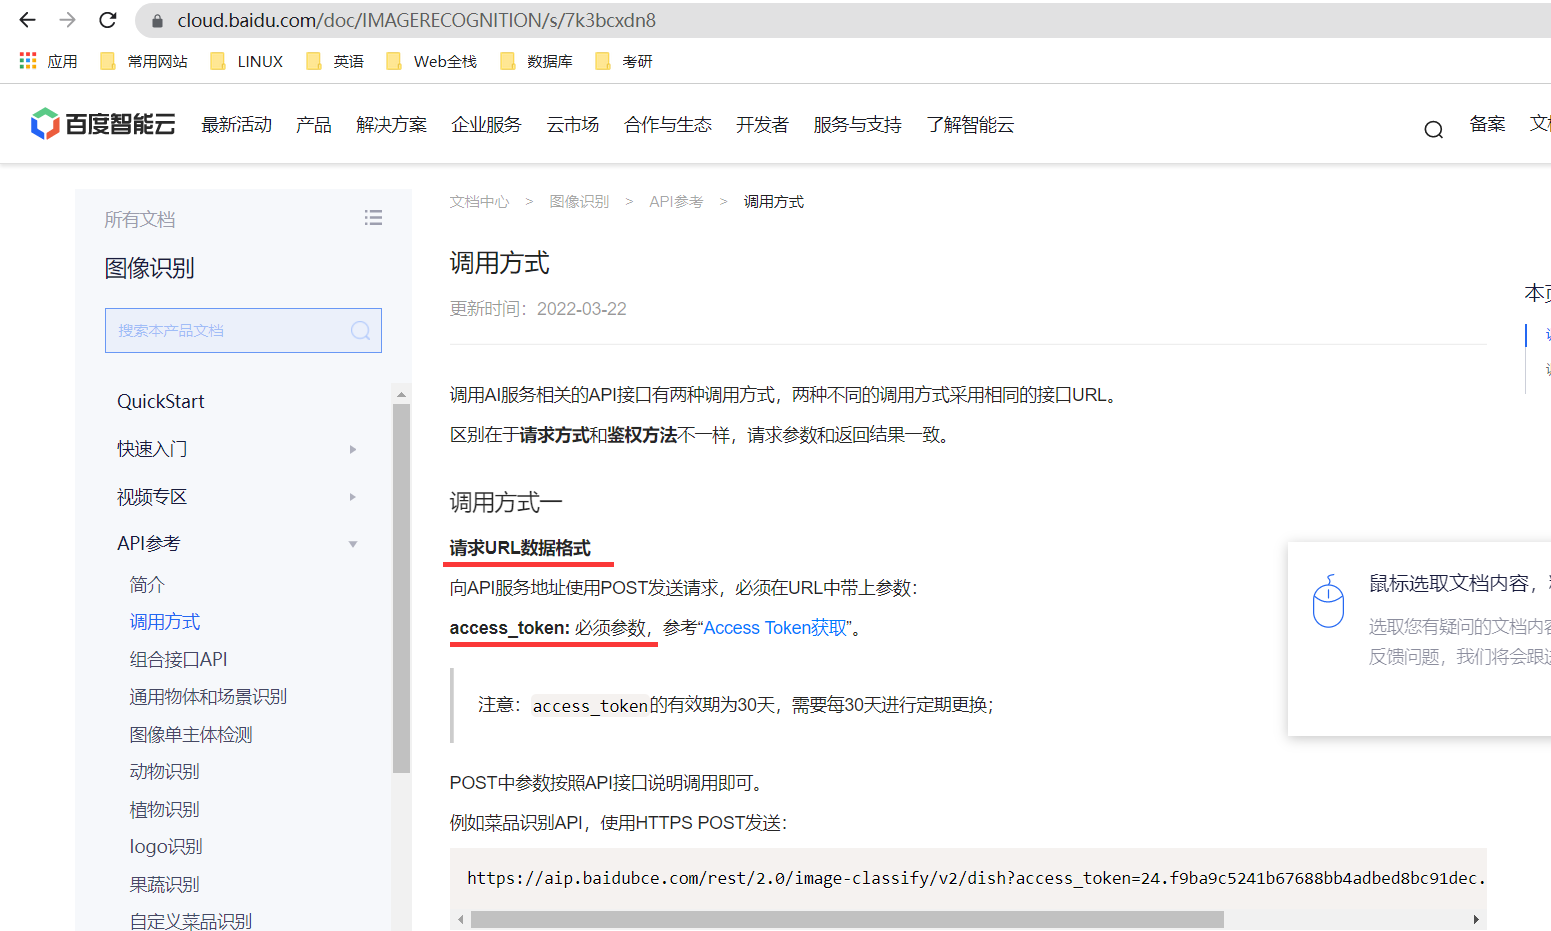
Task: Go back with the browser back arrow
Action: pyautogui.click(x=27, y=20)
